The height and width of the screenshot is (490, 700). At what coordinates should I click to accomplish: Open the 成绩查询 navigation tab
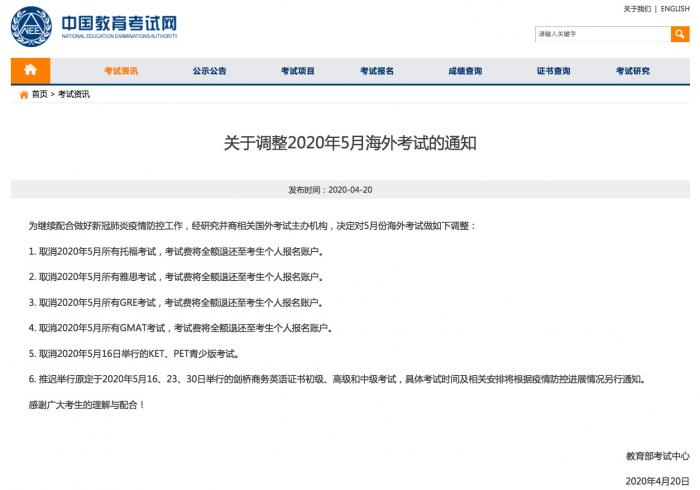coord(465,71)
